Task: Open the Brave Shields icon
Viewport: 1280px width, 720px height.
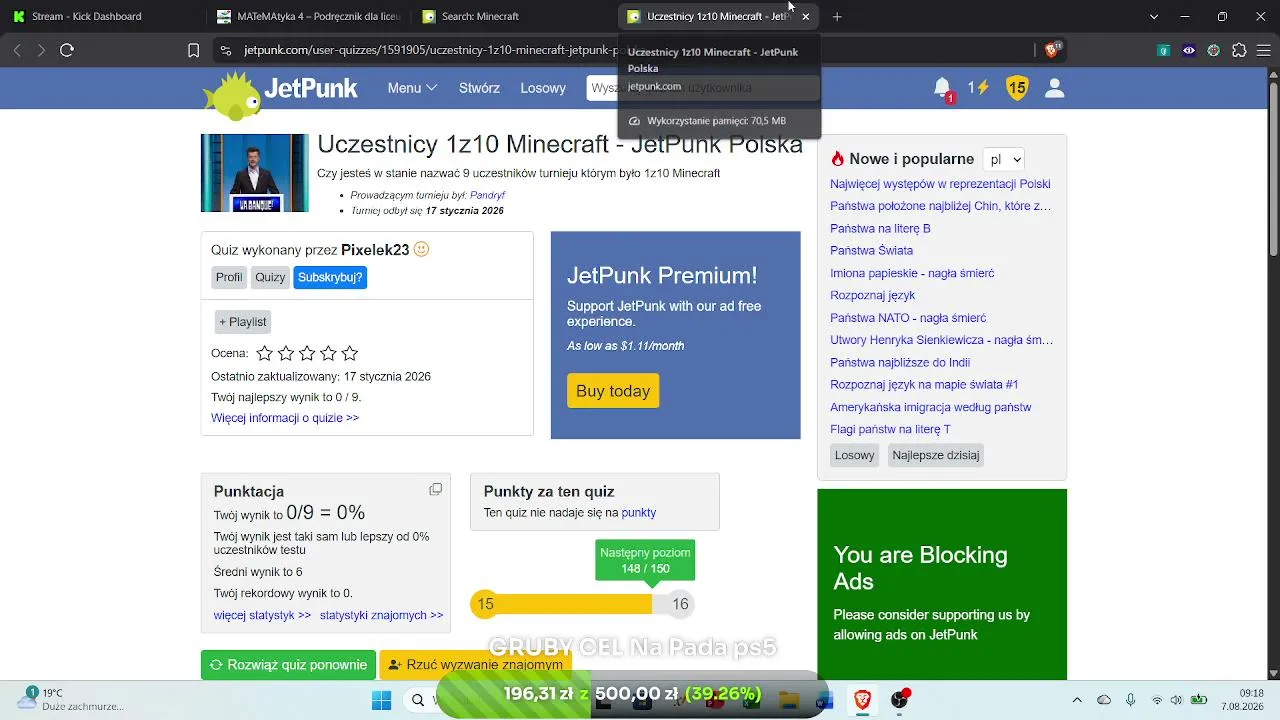Action: click(1053, 49)
